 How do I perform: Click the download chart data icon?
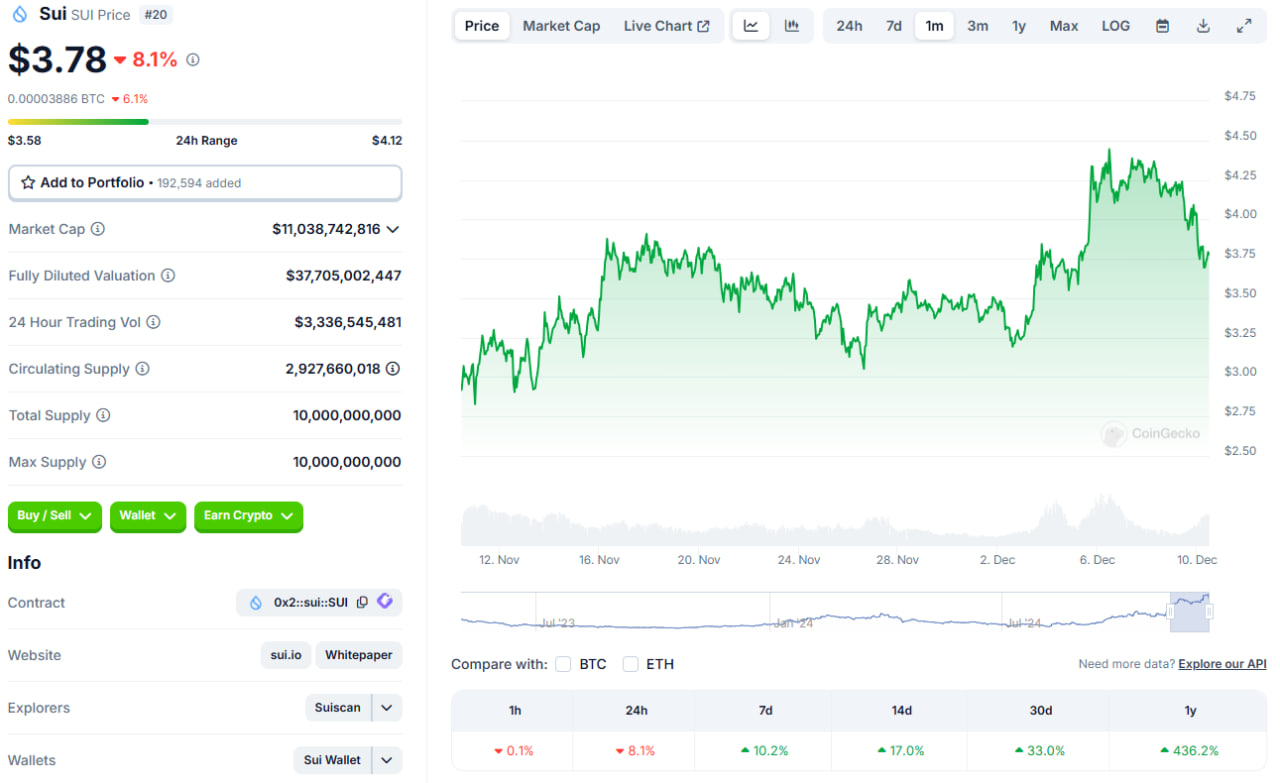pyautogui.click(x=1203, y=26)
